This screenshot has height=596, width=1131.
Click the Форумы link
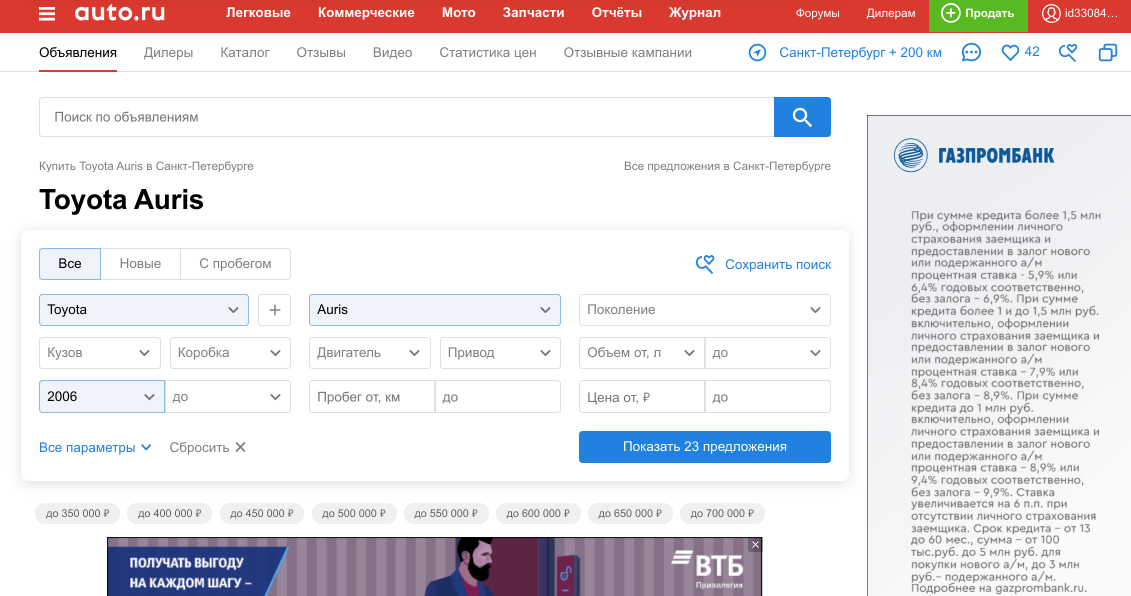817,13
